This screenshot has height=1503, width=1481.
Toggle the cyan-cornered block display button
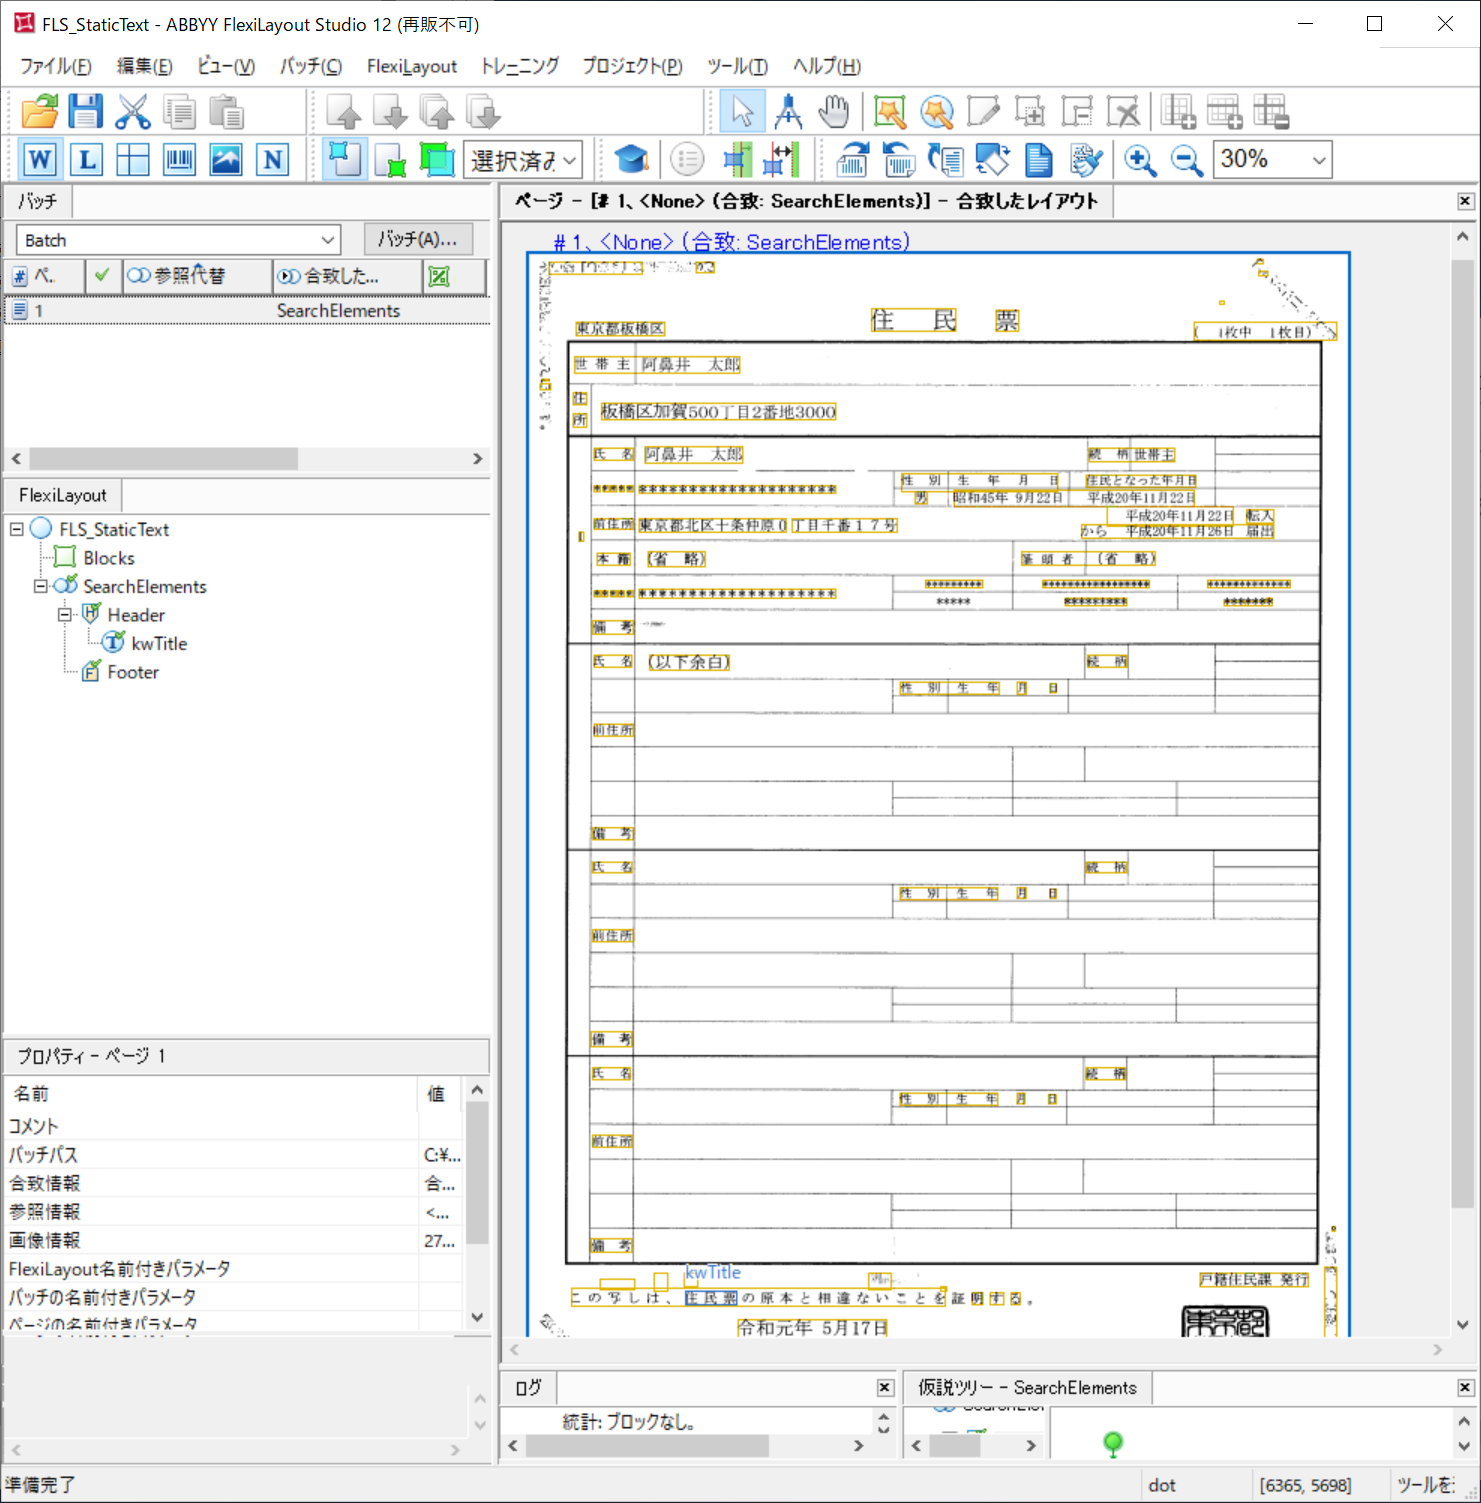[x=344, y=159]
